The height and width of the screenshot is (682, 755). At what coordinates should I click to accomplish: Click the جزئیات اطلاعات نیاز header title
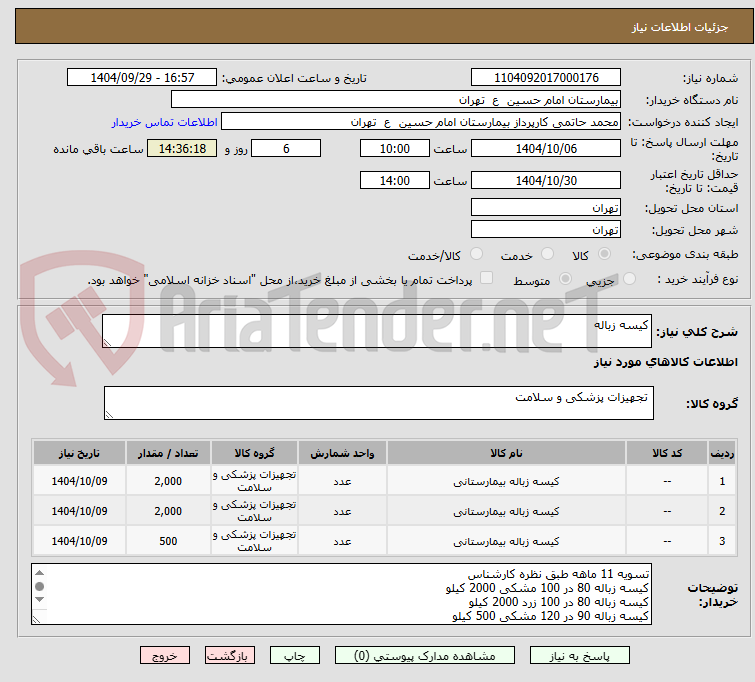[679, 27]
